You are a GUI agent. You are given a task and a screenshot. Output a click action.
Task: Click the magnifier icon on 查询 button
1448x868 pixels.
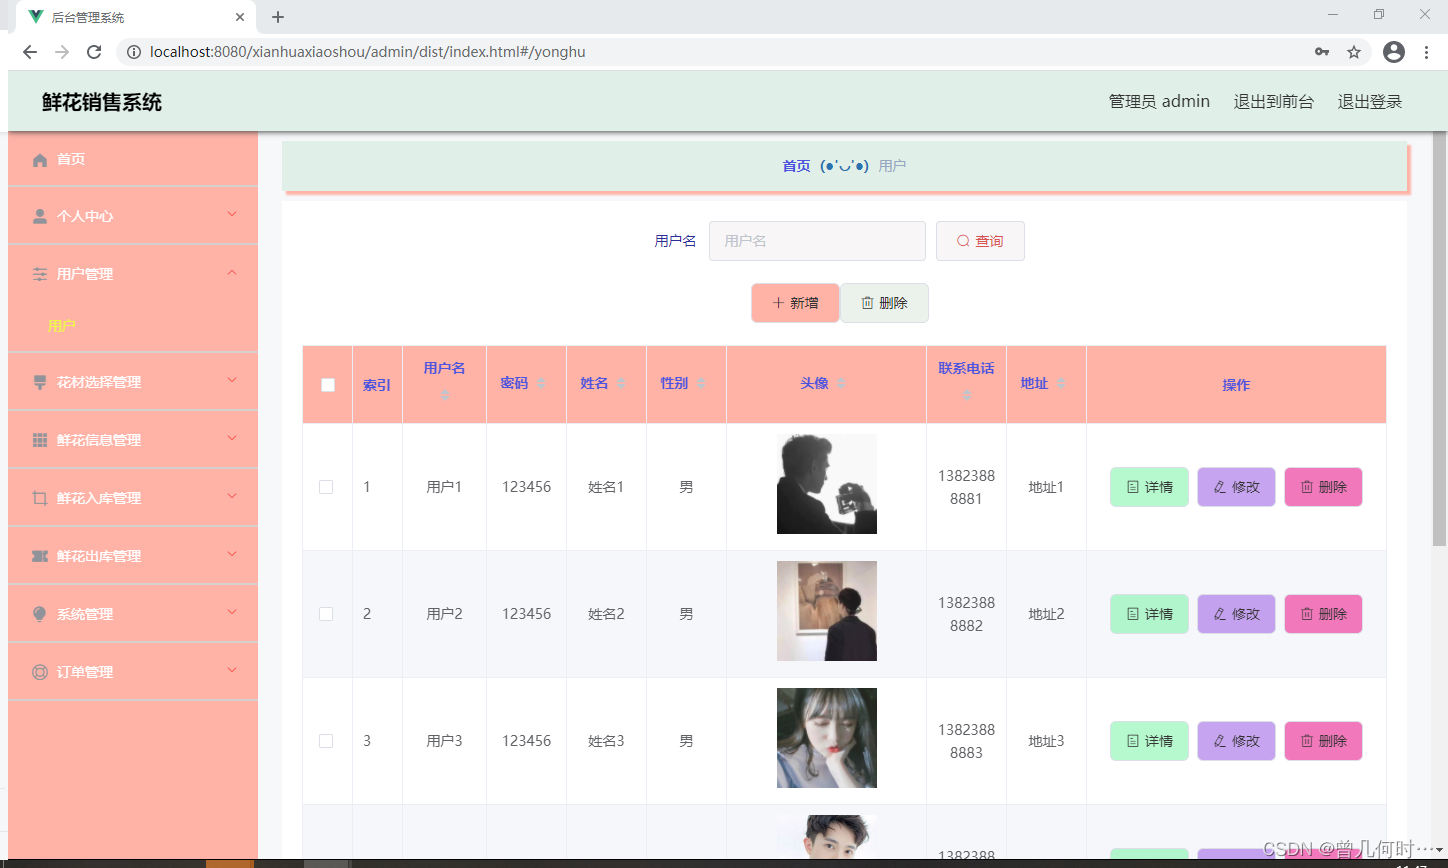(963, 241)
